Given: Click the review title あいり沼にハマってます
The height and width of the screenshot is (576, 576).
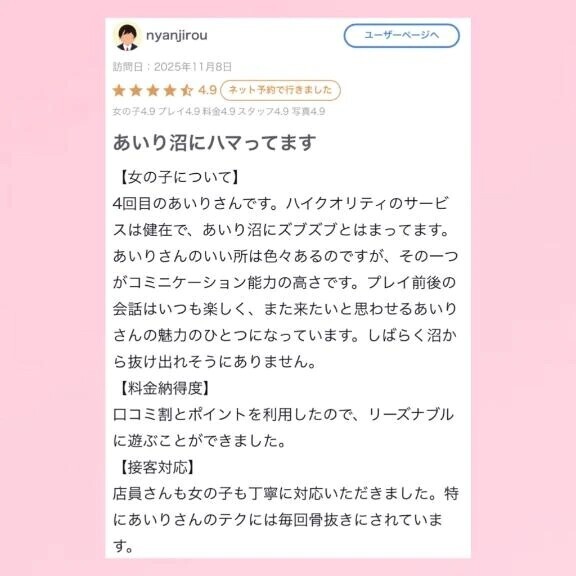Looking at the screenshot, I should (214, 143).
